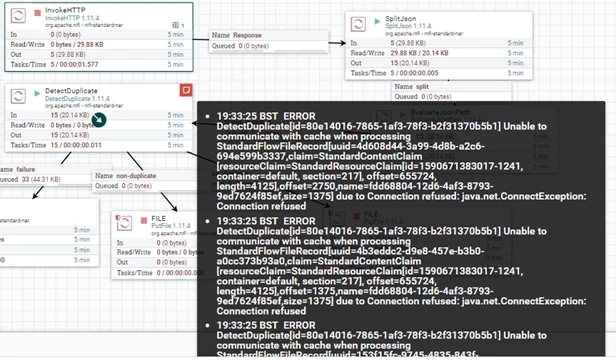
Task: Click DetectDuplicate In value '15 (20.14 KB)'
Action: pyautogui.click(x=70, y=115)
